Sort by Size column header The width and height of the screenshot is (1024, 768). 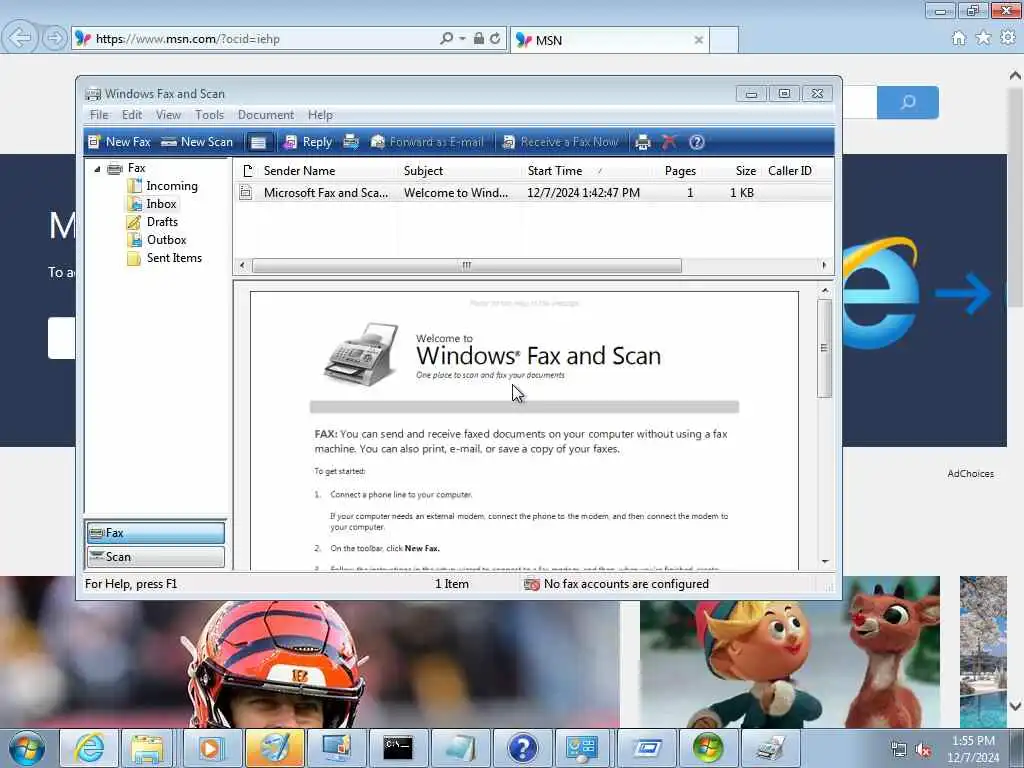pos(745,171)
